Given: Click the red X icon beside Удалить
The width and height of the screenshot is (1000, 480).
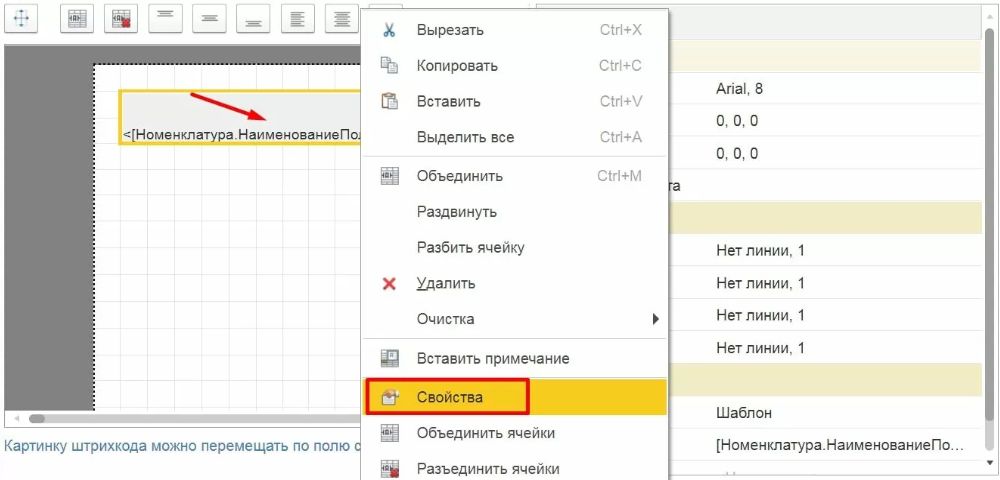Looking at the screenshot, I should click(389, 283).
